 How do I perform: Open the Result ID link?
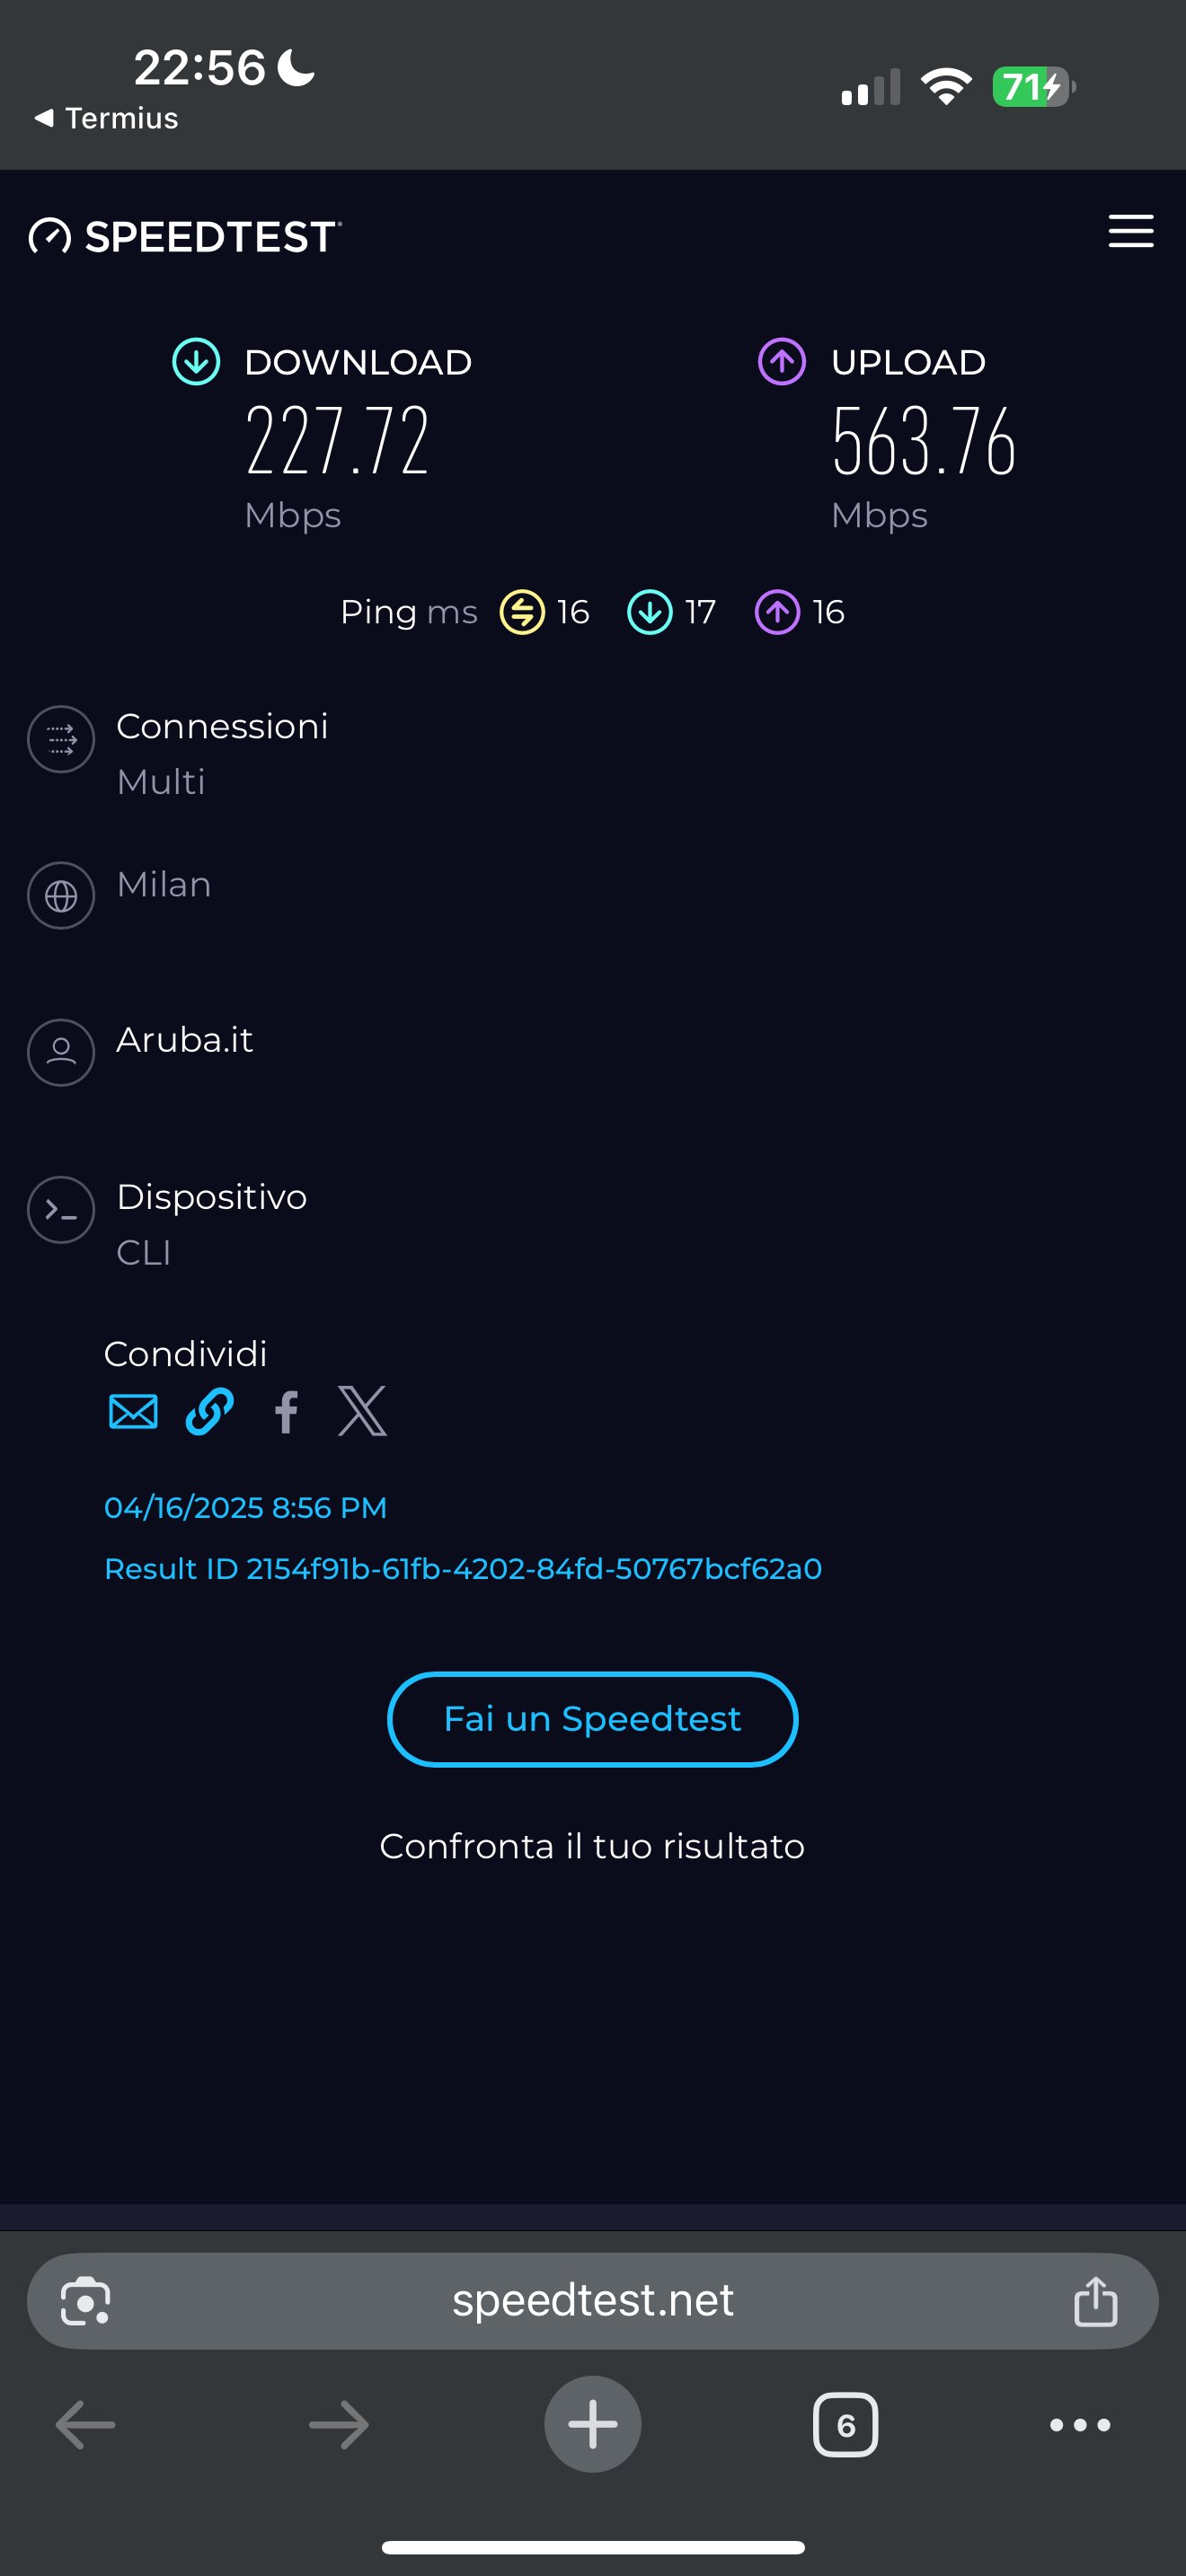[463, 1569]
